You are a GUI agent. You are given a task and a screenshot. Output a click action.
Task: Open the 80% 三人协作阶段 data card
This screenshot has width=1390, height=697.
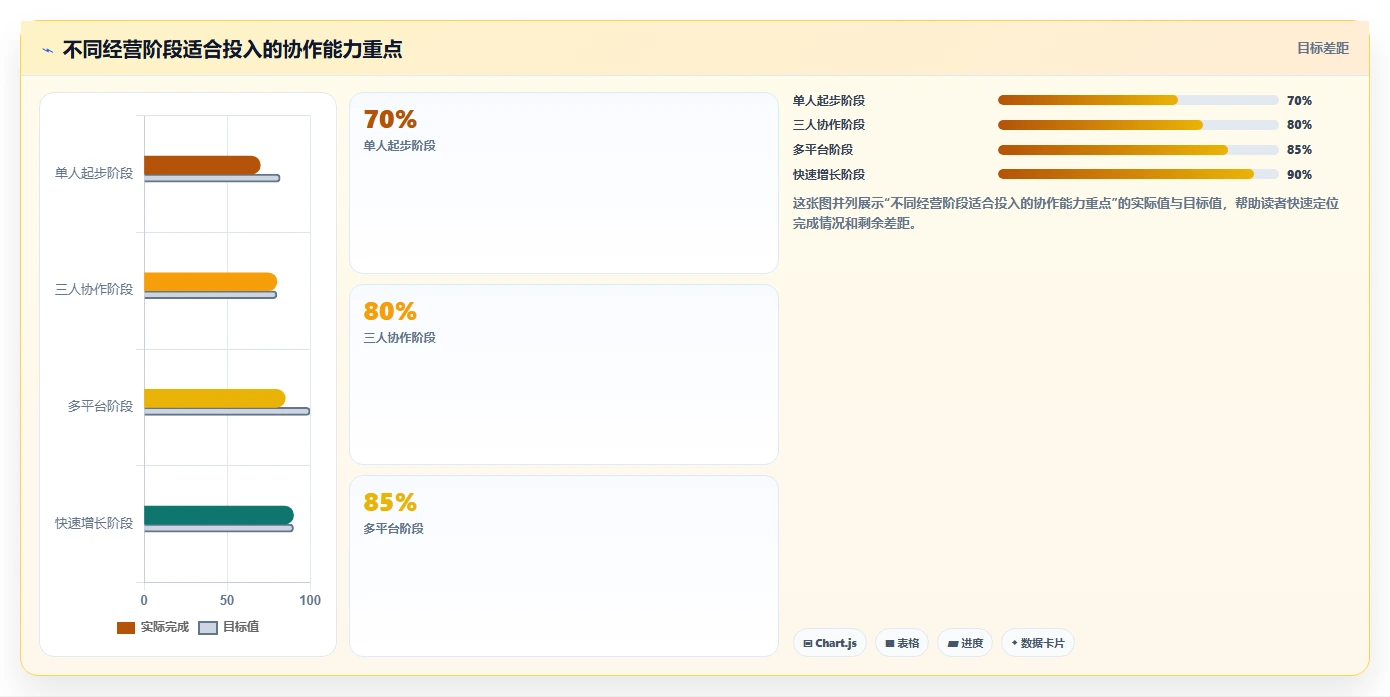[x=564, y=375]
